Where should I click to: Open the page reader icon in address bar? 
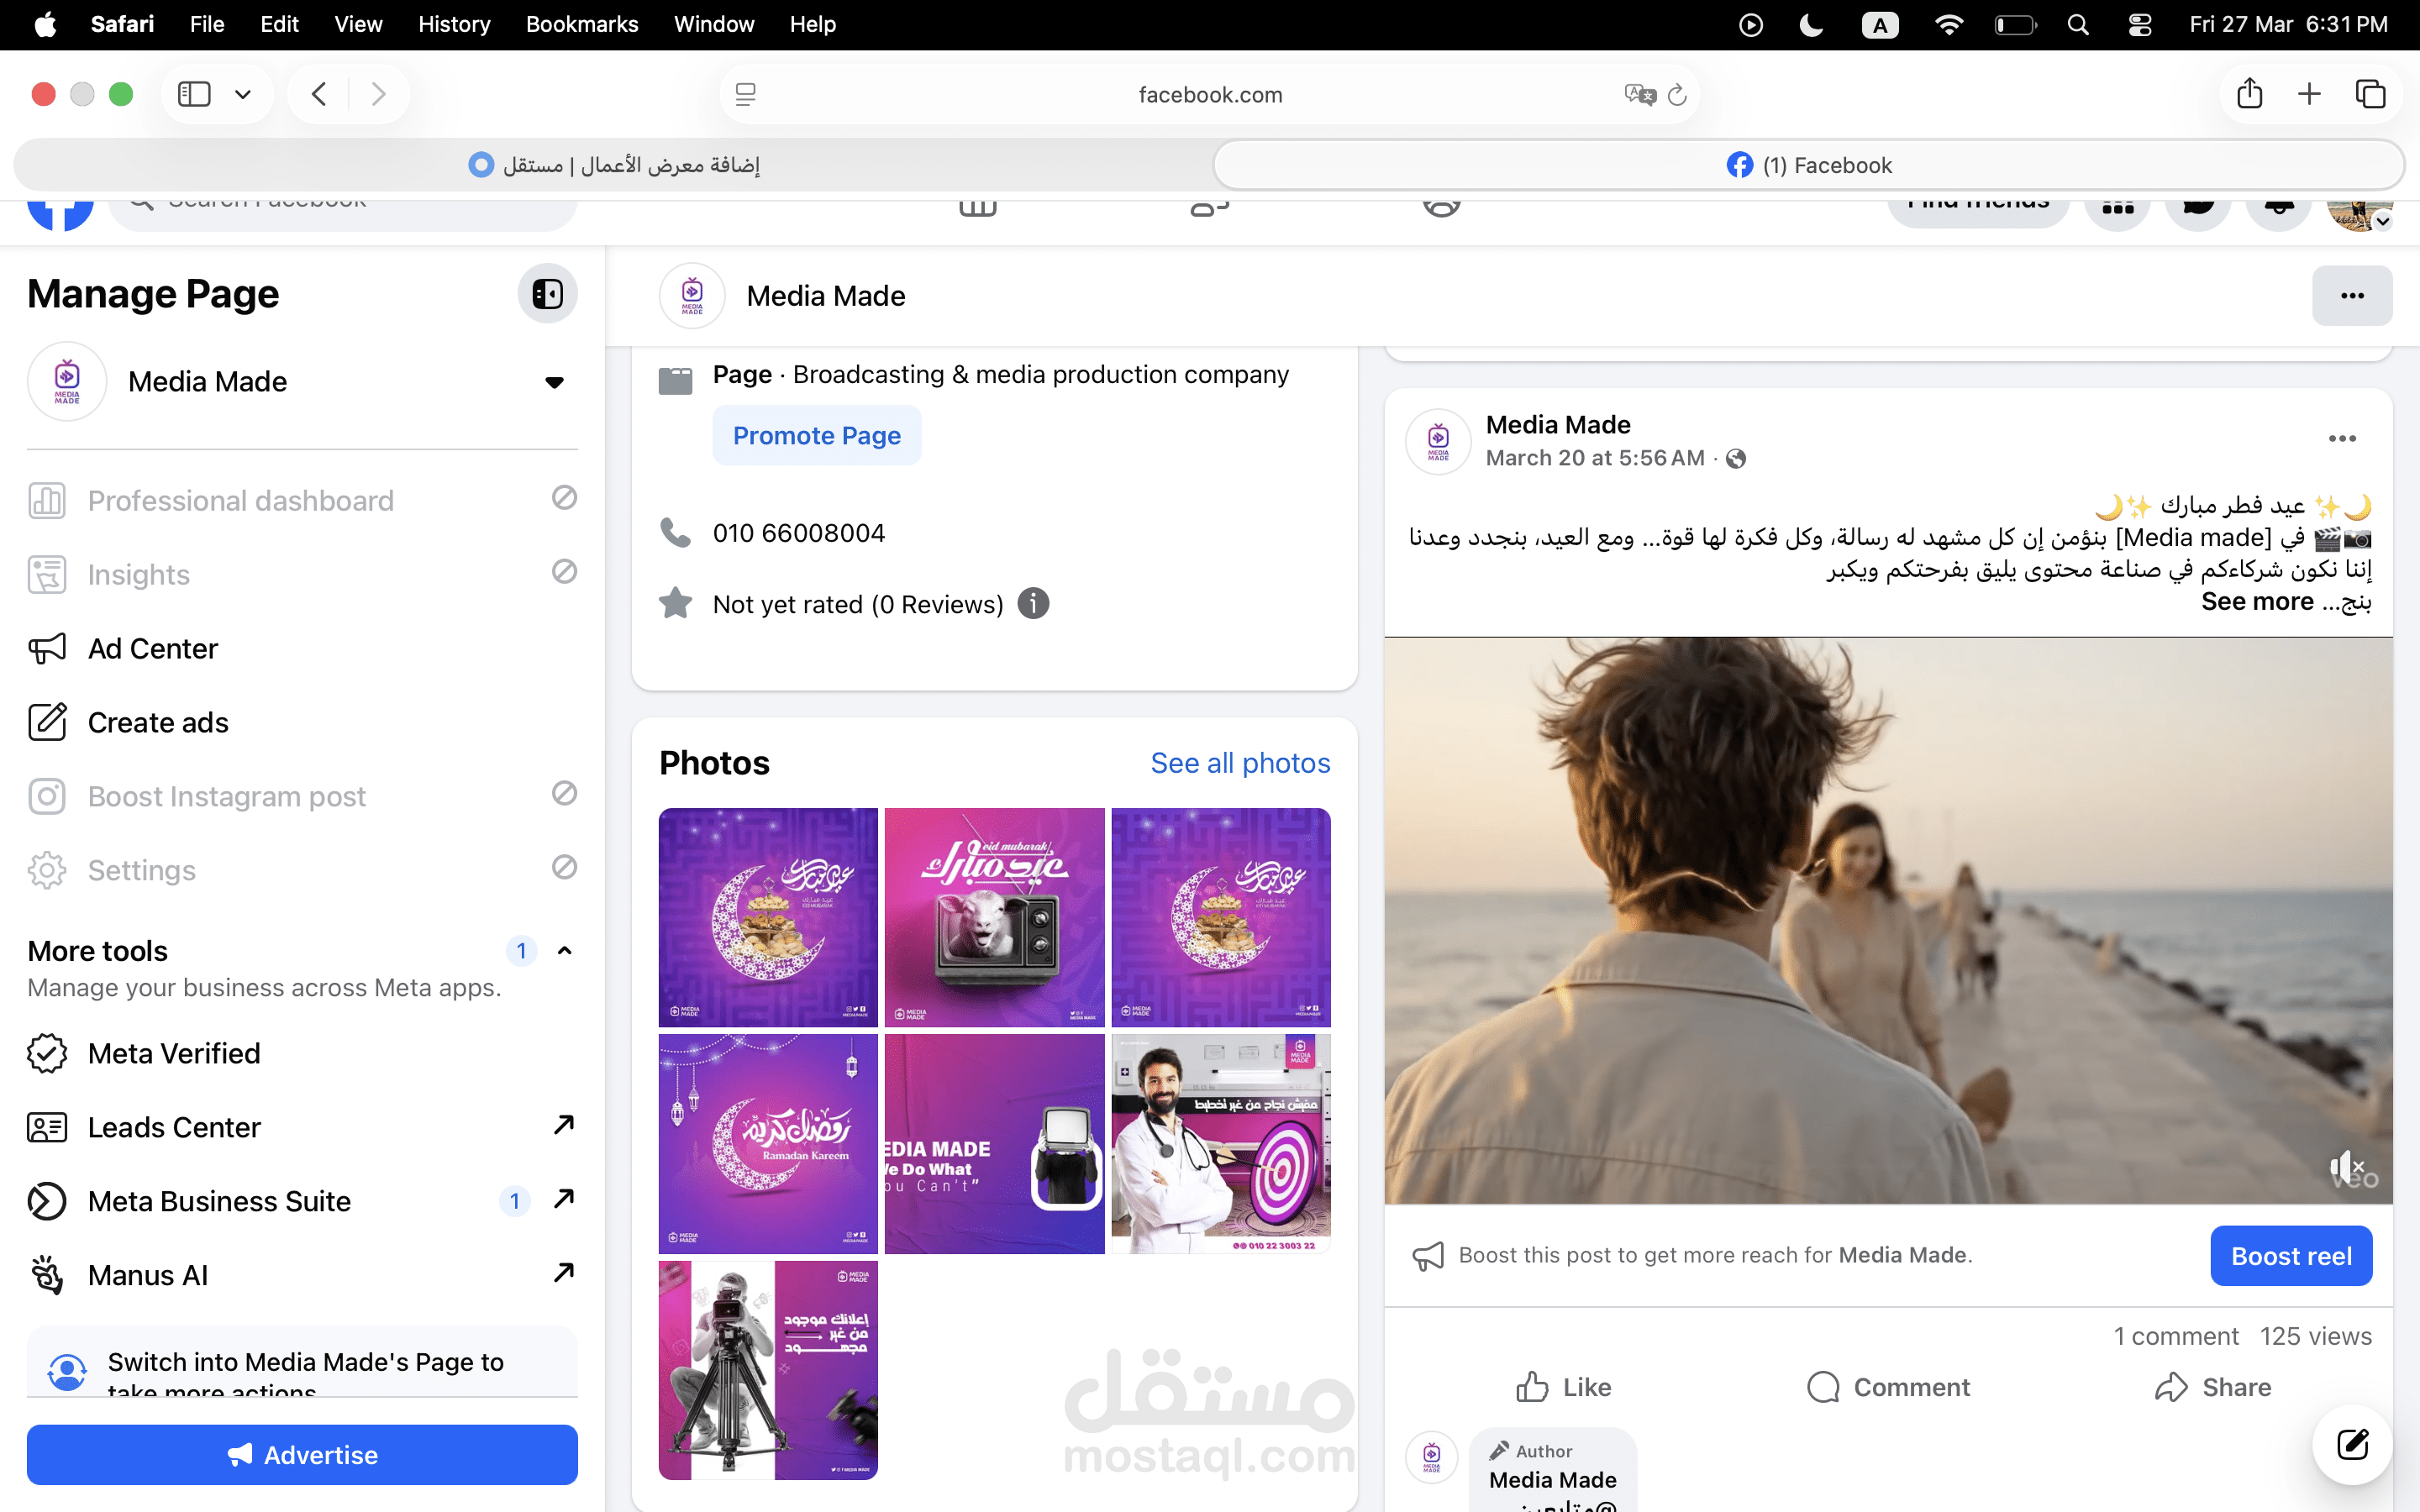click(745, 95)
